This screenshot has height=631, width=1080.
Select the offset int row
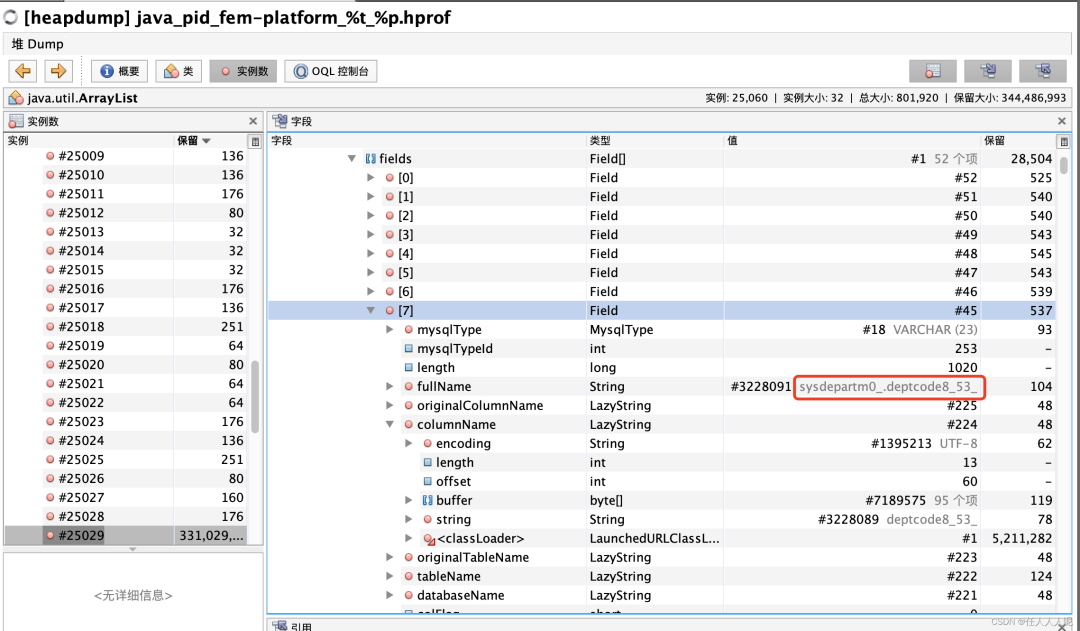click(x=661, y=482)
